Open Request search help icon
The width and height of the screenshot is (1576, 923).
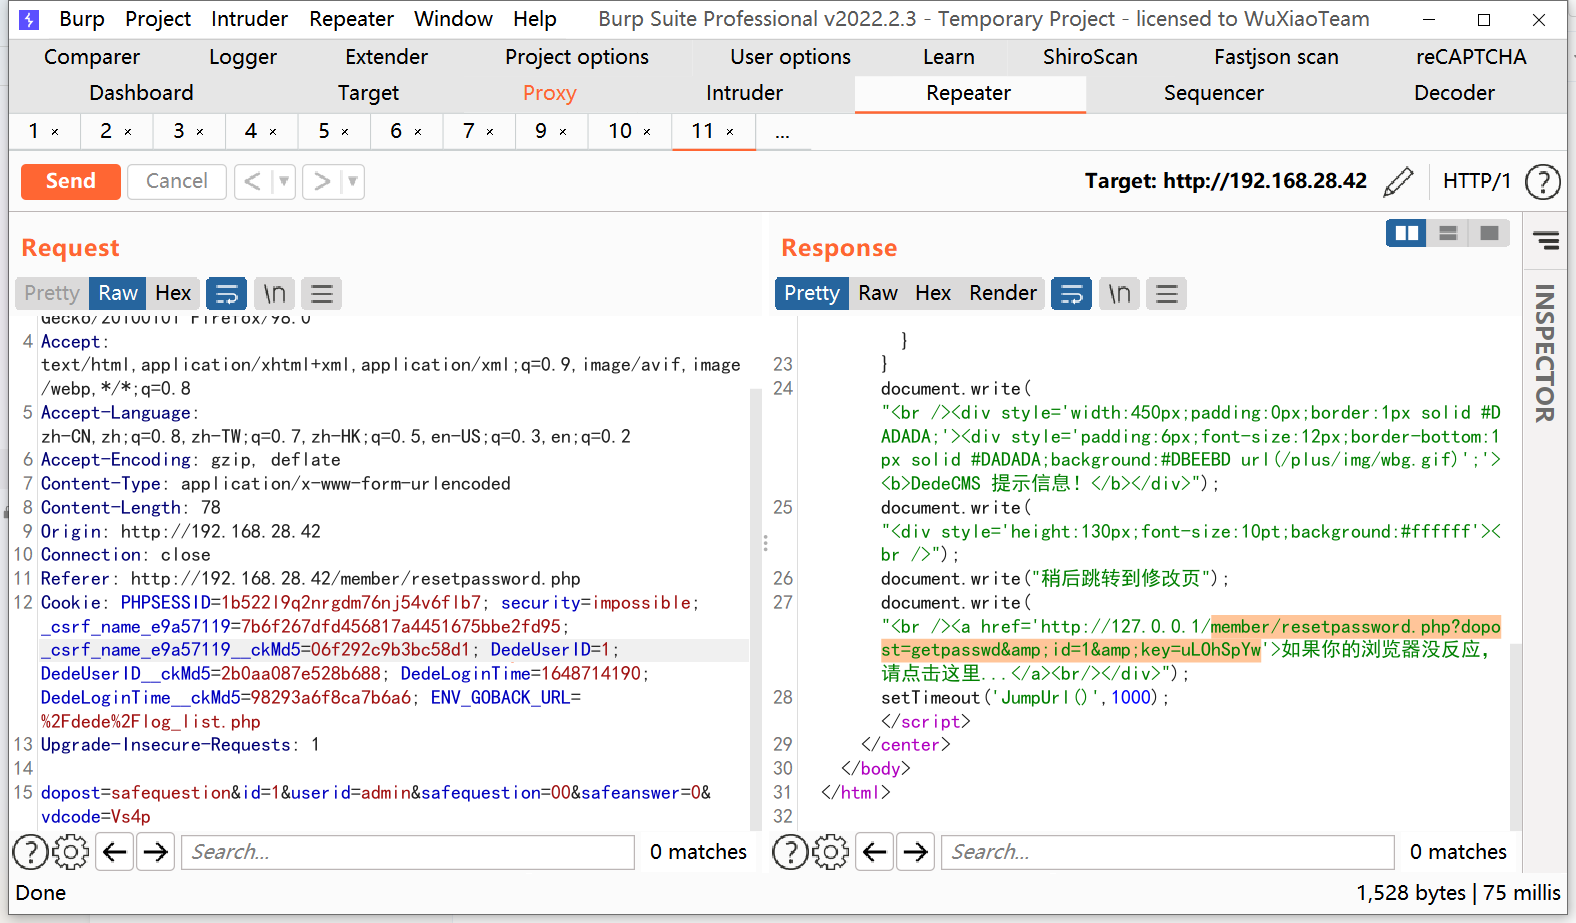tap(31, 852)
